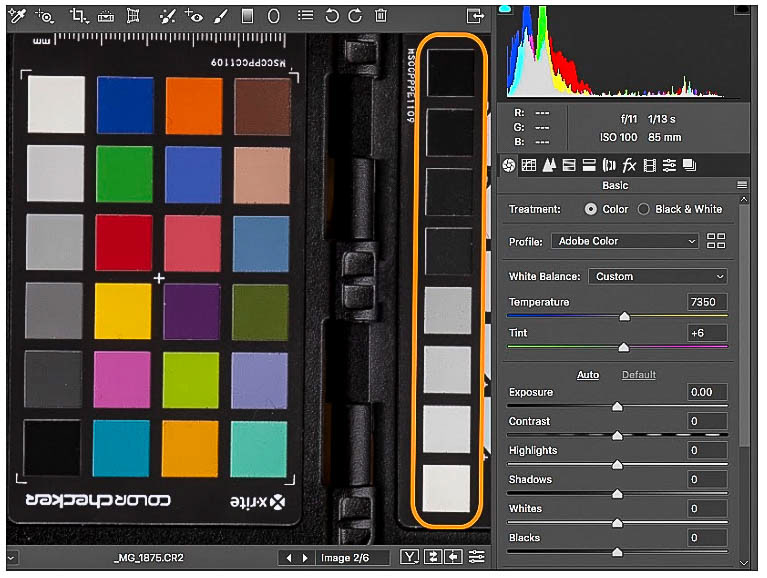This screenshot has width=767, height=578.
Task: Switch to the Basic panel aperture tab
Action: click(509, 166)
